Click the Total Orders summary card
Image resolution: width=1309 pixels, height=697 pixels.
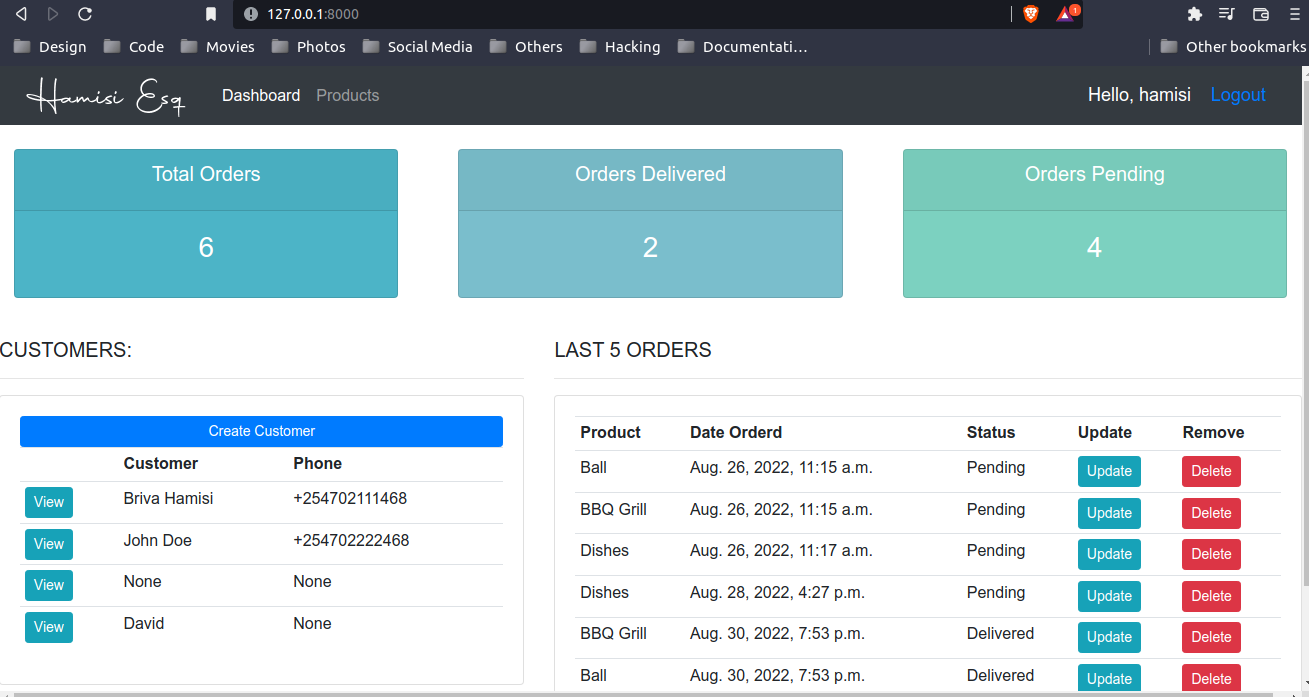pos(205,223)
